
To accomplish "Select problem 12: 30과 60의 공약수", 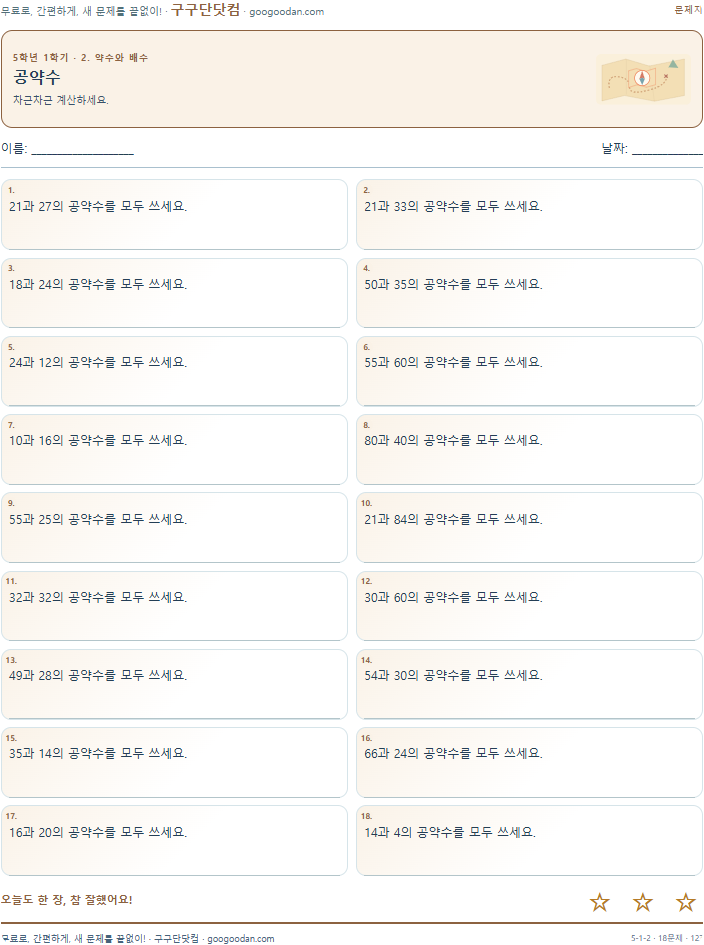I will (x=529, y=606).
